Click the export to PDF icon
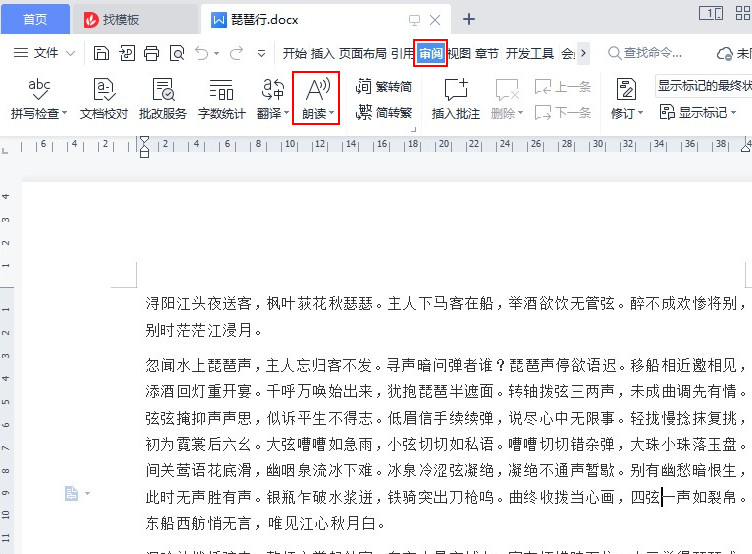 127,53
